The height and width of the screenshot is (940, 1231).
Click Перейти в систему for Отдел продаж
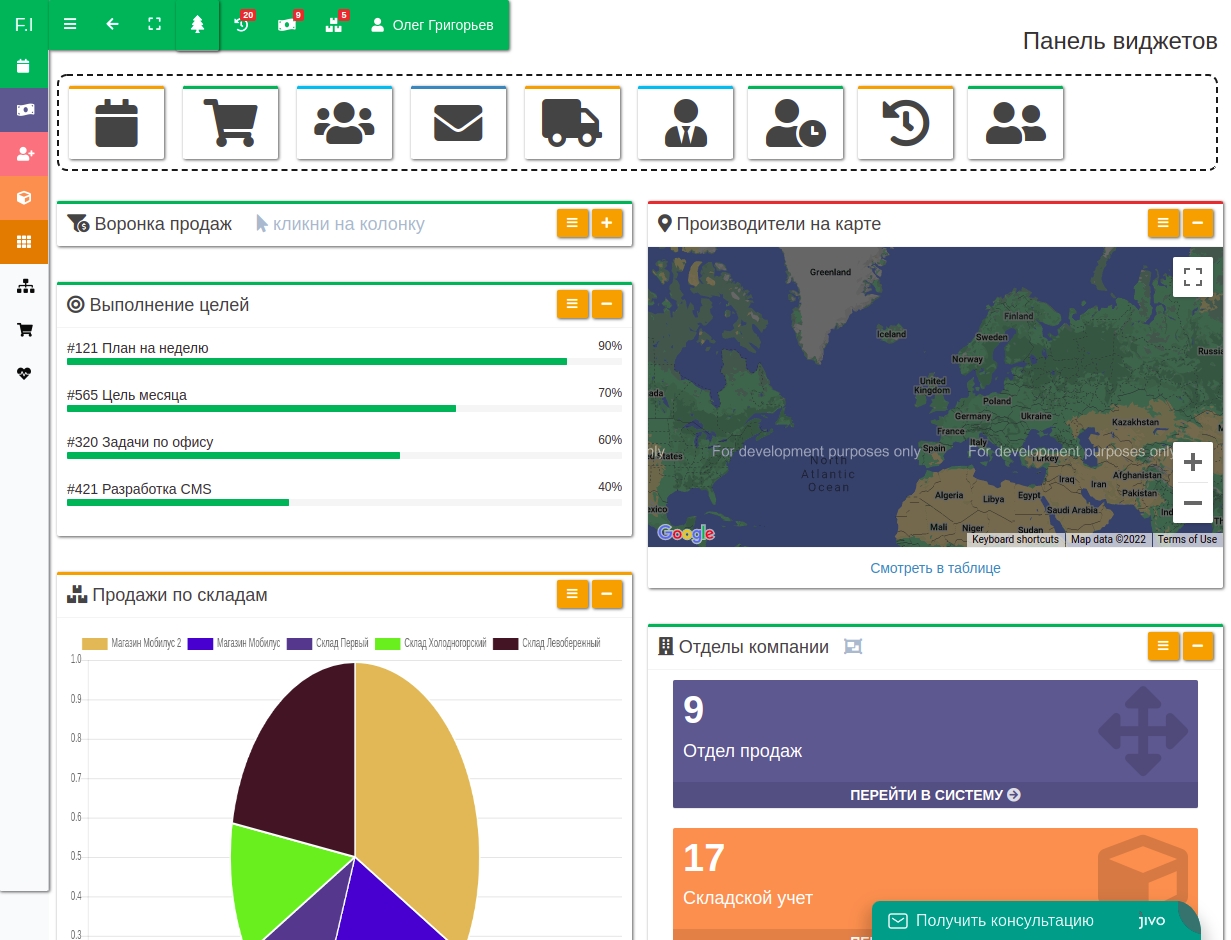pos(935,795)
